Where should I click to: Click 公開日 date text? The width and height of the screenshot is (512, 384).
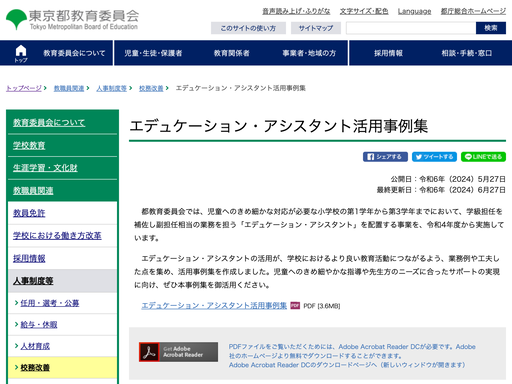pyautogui.click(x=448, y=179)
